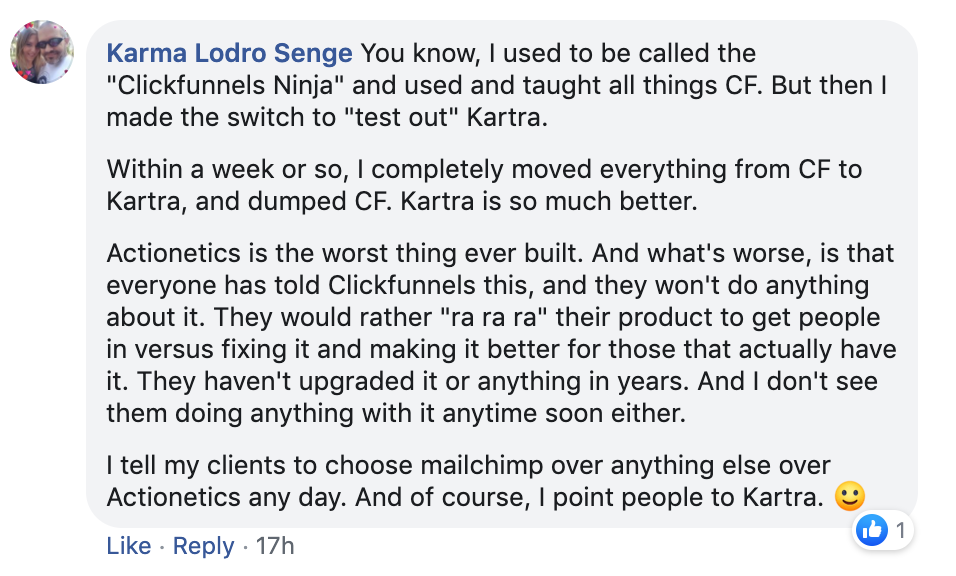Screen dimensions: 956x576
Task: Click the sentence "Kartra is so much better."
Action: pyautogui.click(x=555, y=200)
